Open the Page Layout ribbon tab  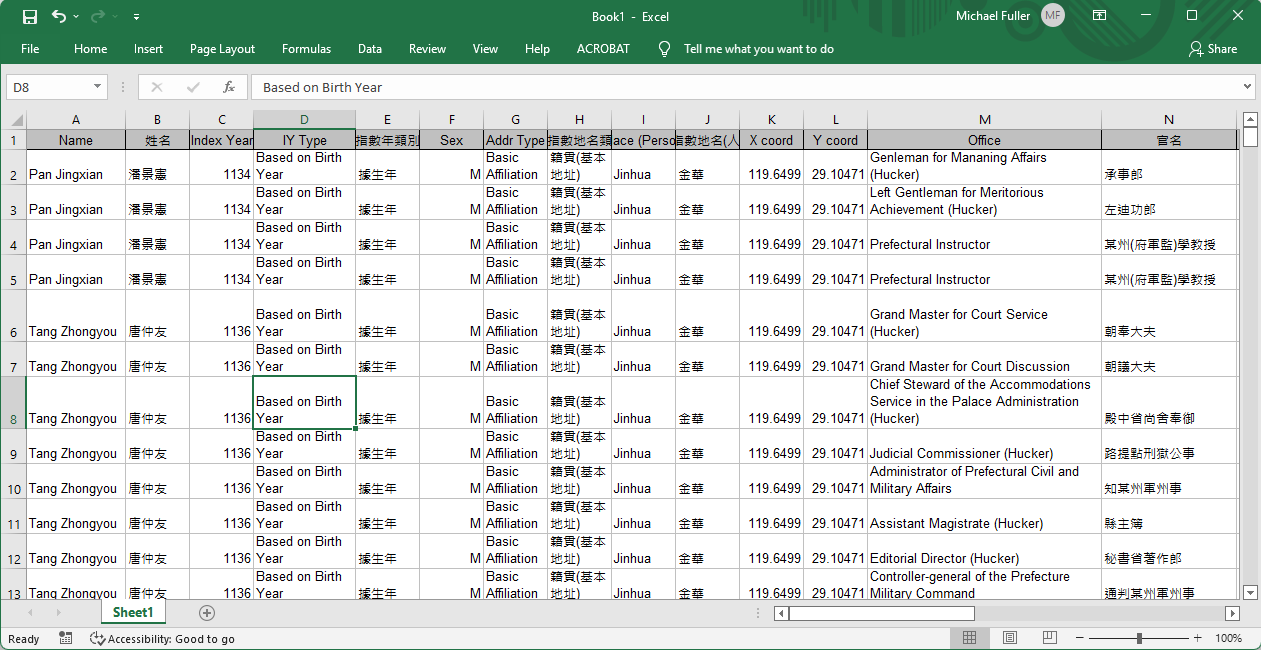(x=222, y=49)
